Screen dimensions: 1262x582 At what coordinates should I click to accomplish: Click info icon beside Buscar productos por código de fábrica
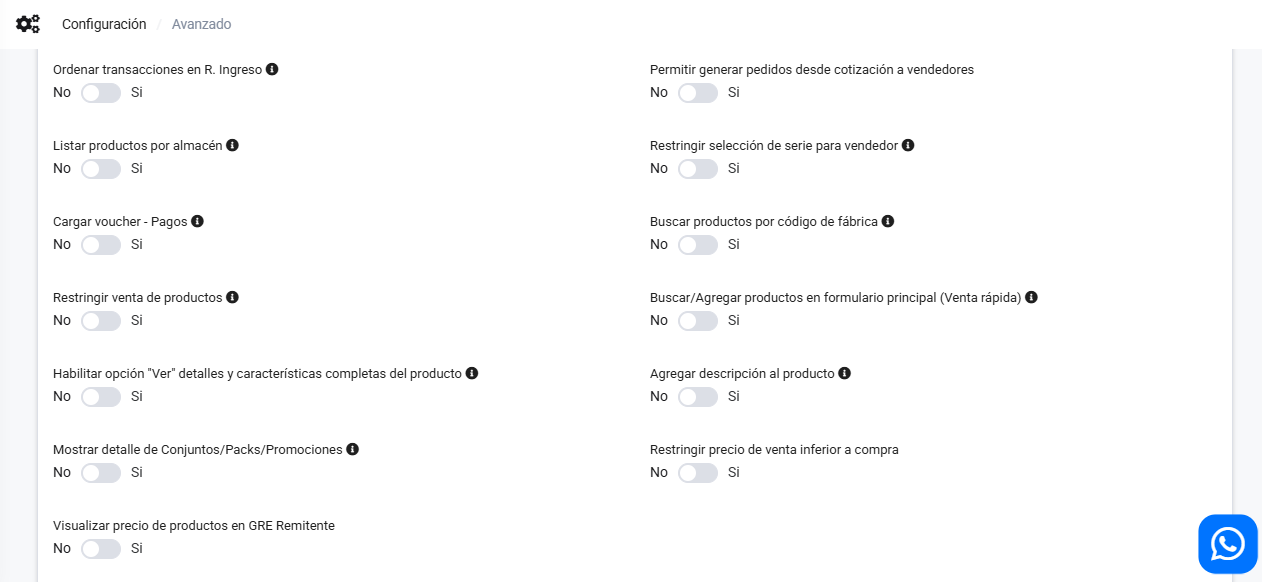click(887, 221)
